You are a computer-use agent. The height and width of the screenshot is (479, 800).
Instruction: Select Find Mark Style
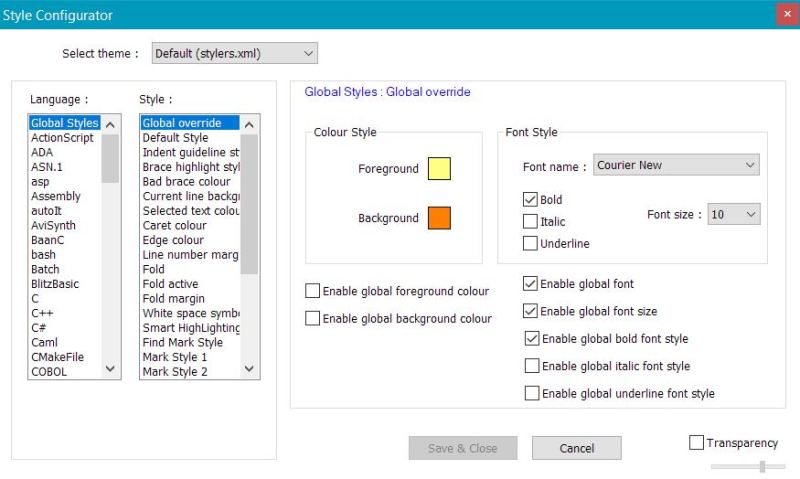190,342
